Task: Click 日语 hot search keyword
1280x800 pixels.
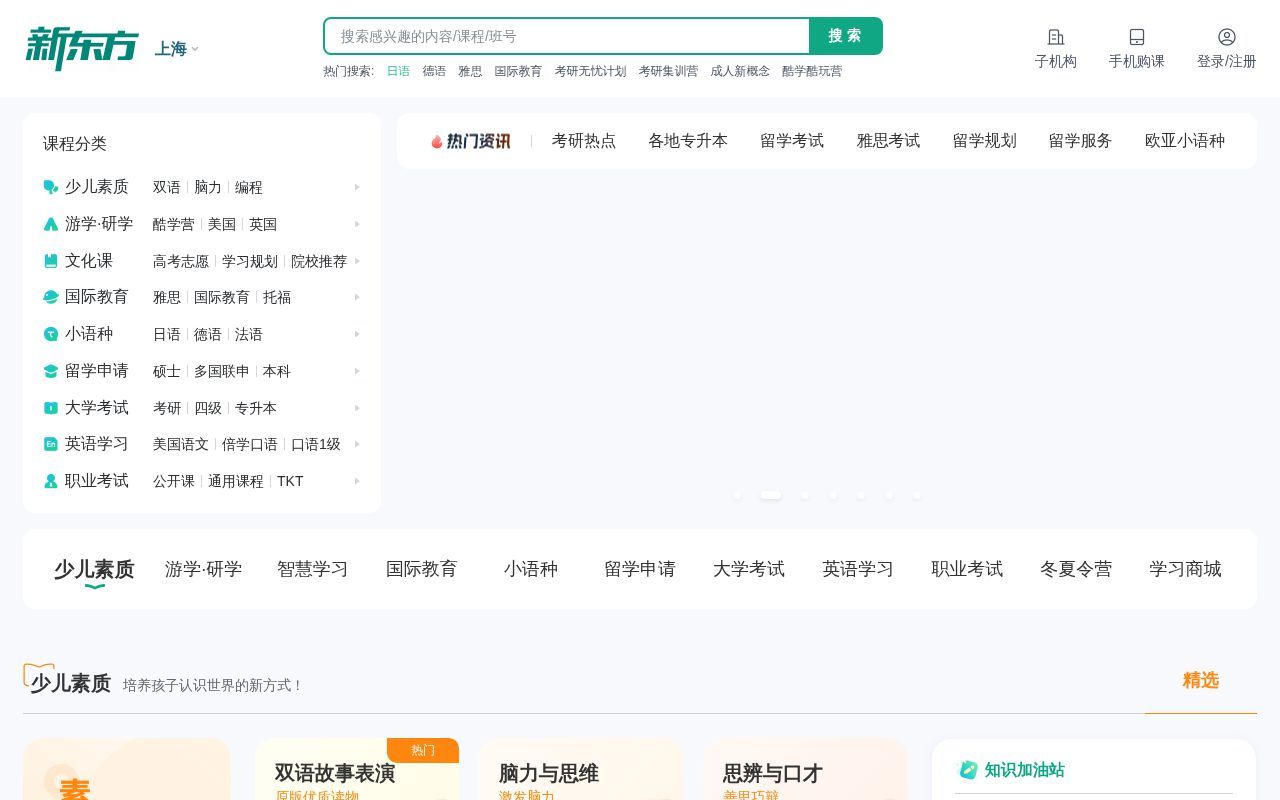Action: (398, 71)
